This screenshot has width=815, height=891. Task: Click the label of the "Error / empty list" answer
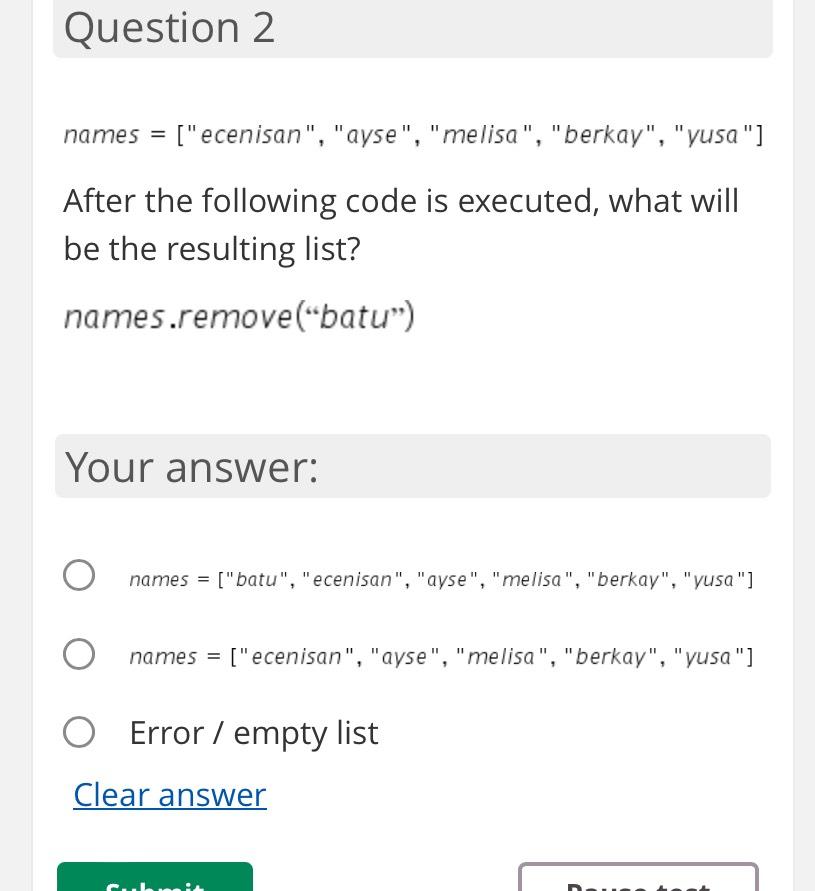point(253,732)
